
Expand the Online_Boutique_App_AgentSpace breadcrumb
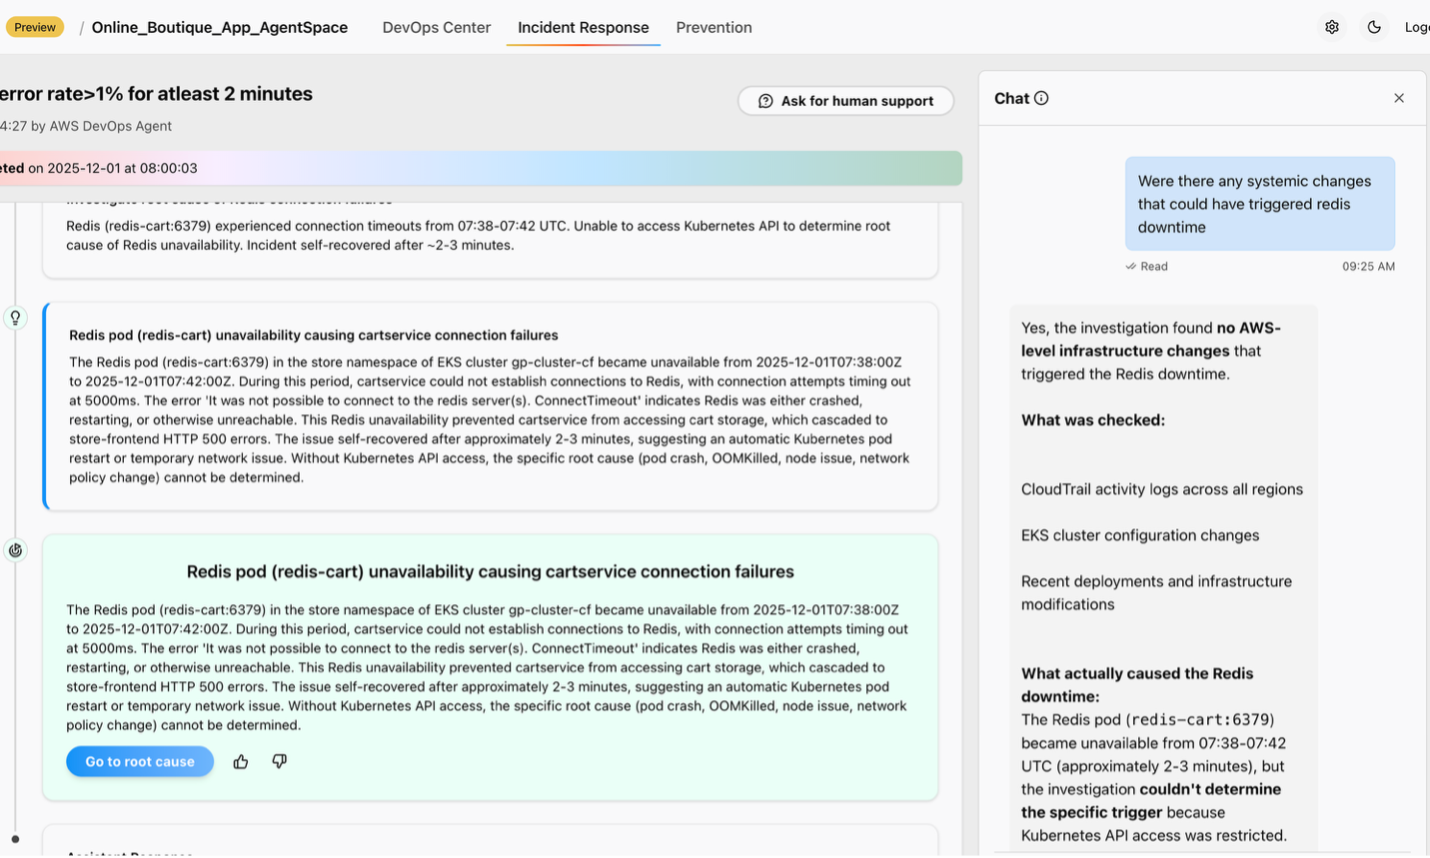(219, 27)
